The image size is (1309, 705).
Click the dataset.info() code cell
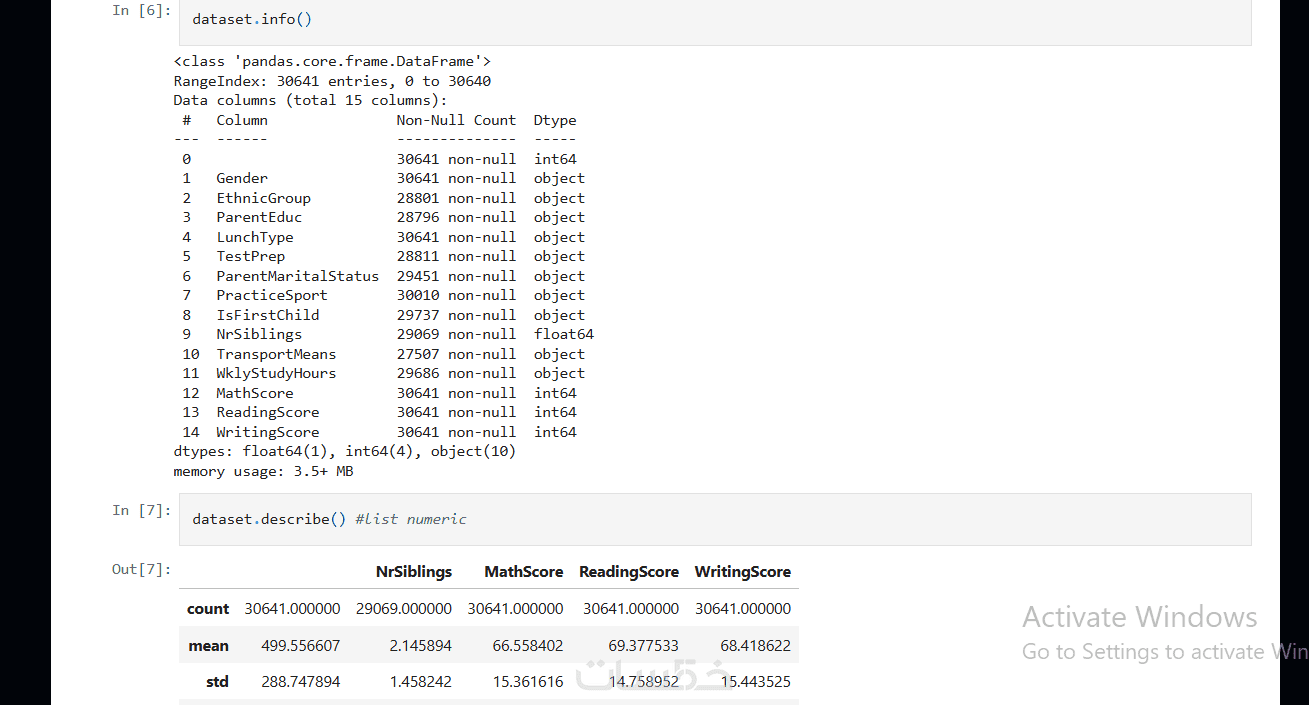(x=714, y=20)
